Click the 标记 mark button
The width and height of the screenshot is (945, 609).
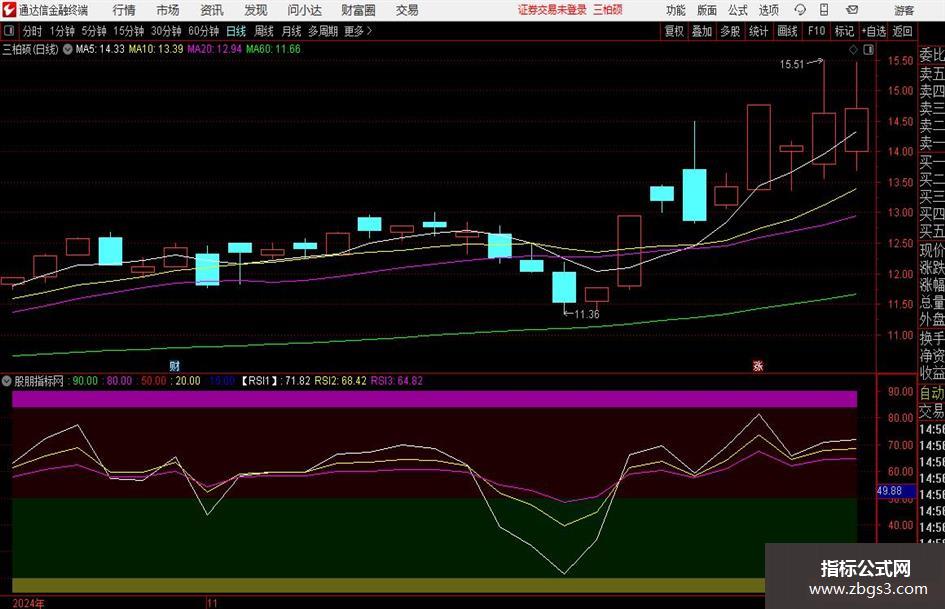pos(844,31)
